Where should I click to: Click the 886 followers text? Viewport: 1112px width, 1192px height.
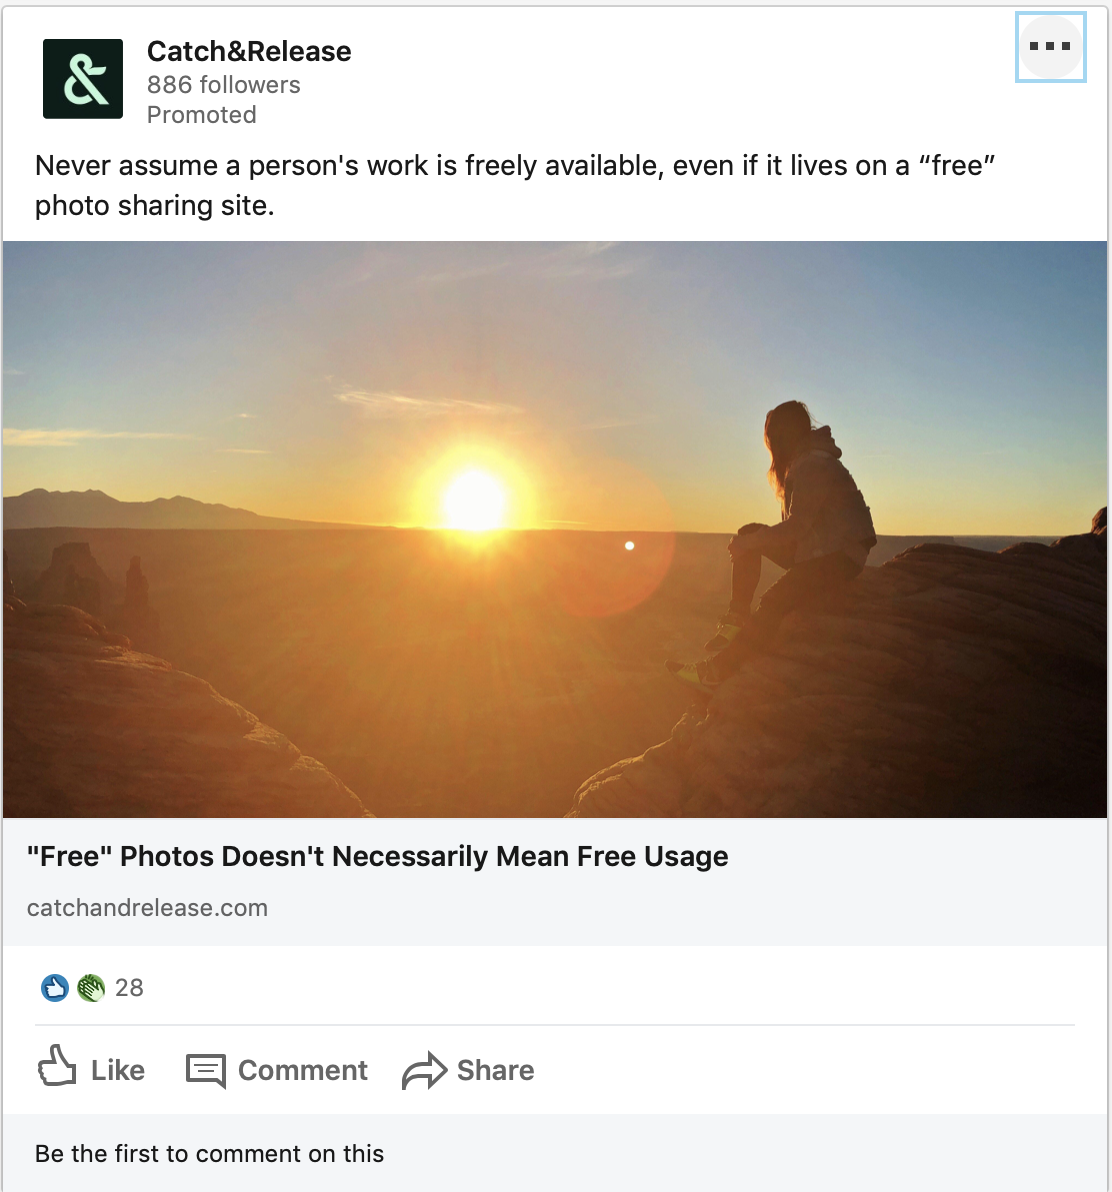pyautogui.click(x=223, y=85)
